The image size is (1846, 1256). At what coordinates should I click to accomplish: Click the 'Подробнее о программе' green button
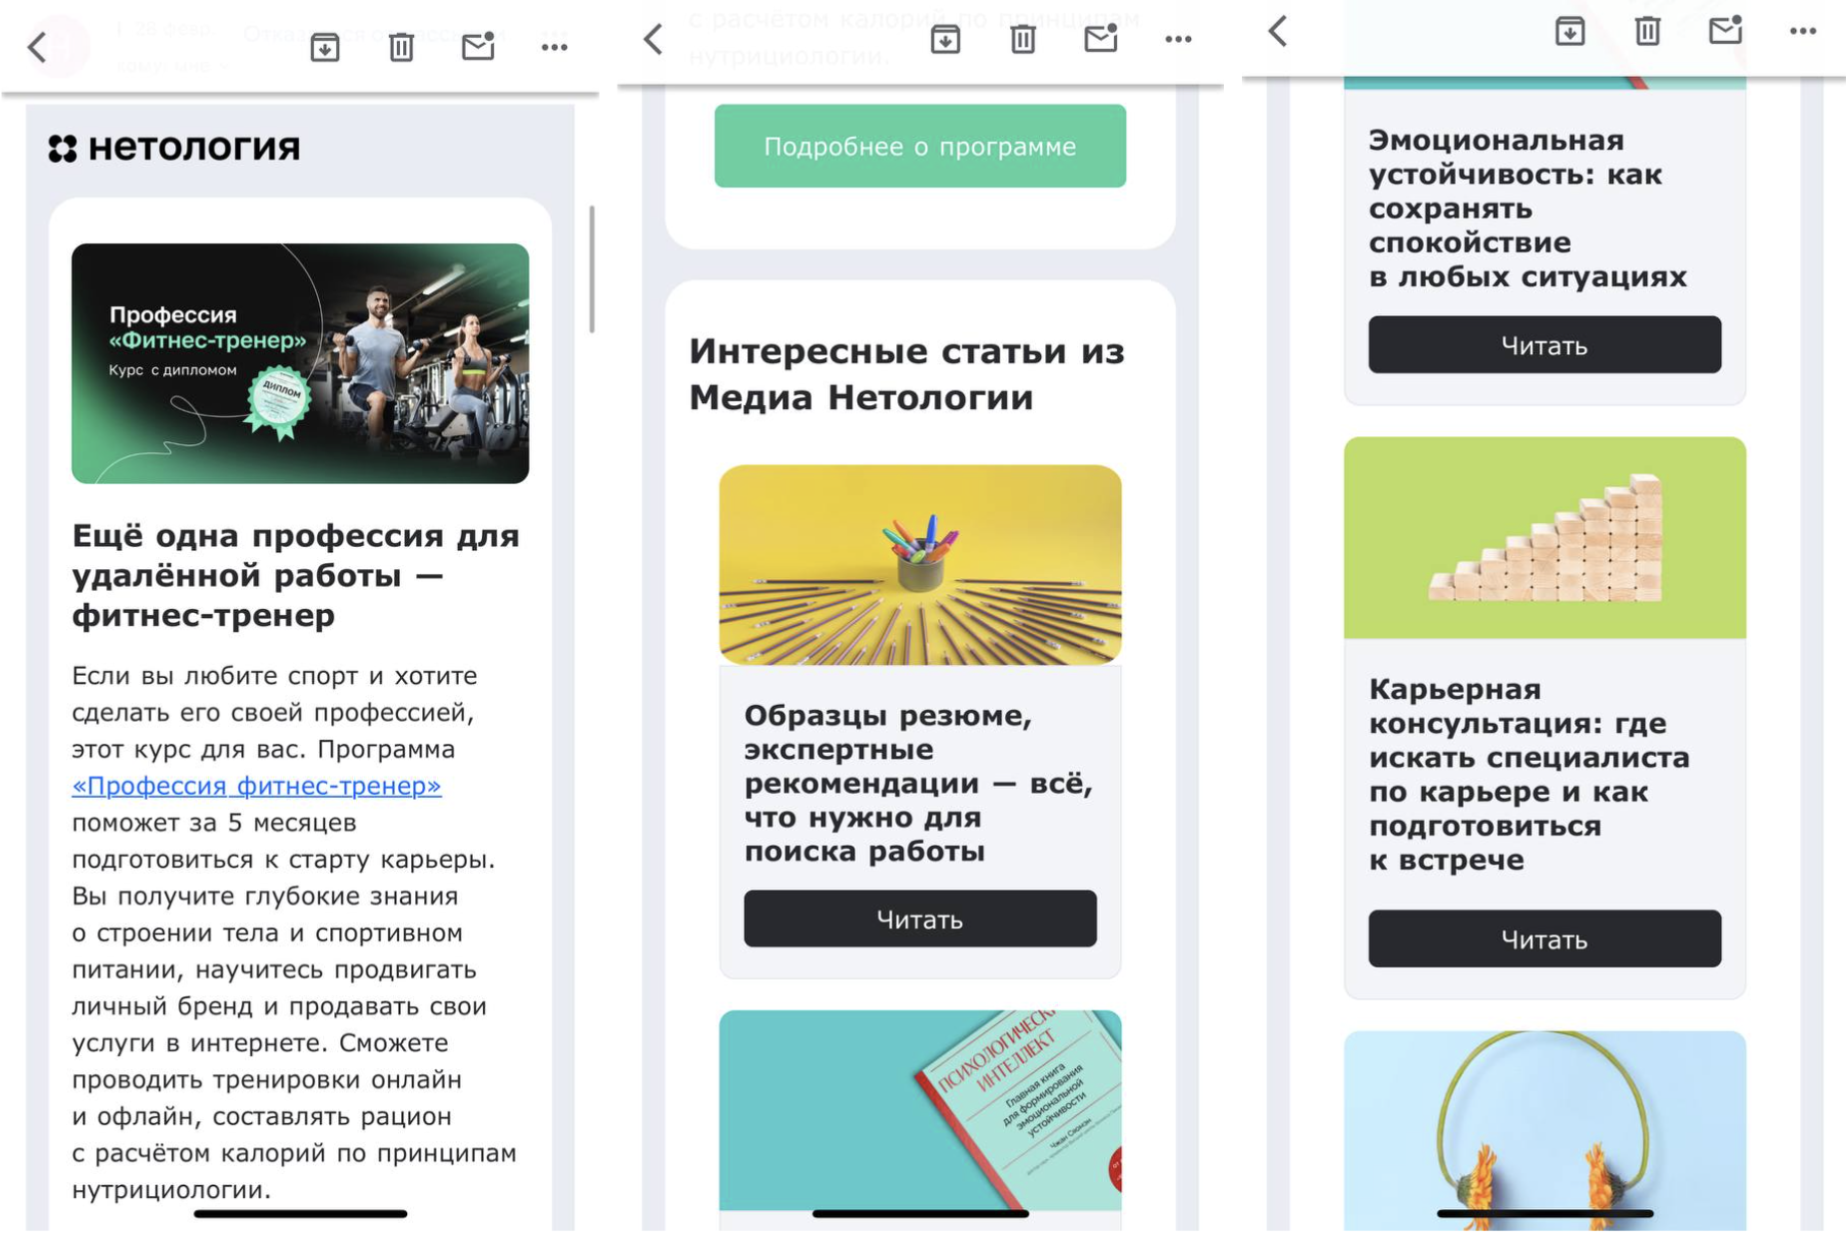click(x=919, y=146)
